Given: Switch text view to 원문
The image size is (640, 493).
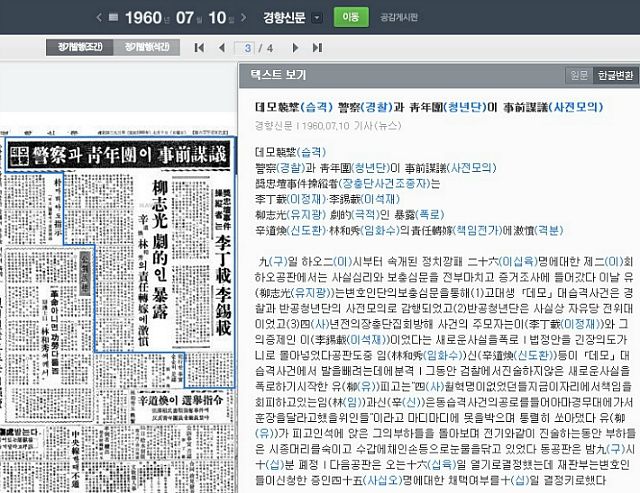Looking at the screenshot, I should (578, 75).
